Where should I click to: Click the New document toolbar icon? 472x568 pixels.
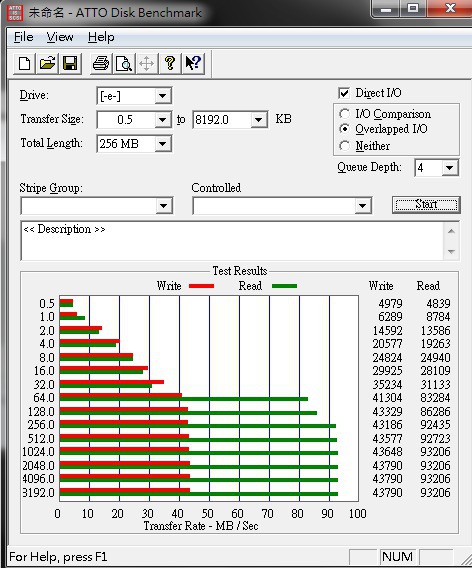click(25, 64)
